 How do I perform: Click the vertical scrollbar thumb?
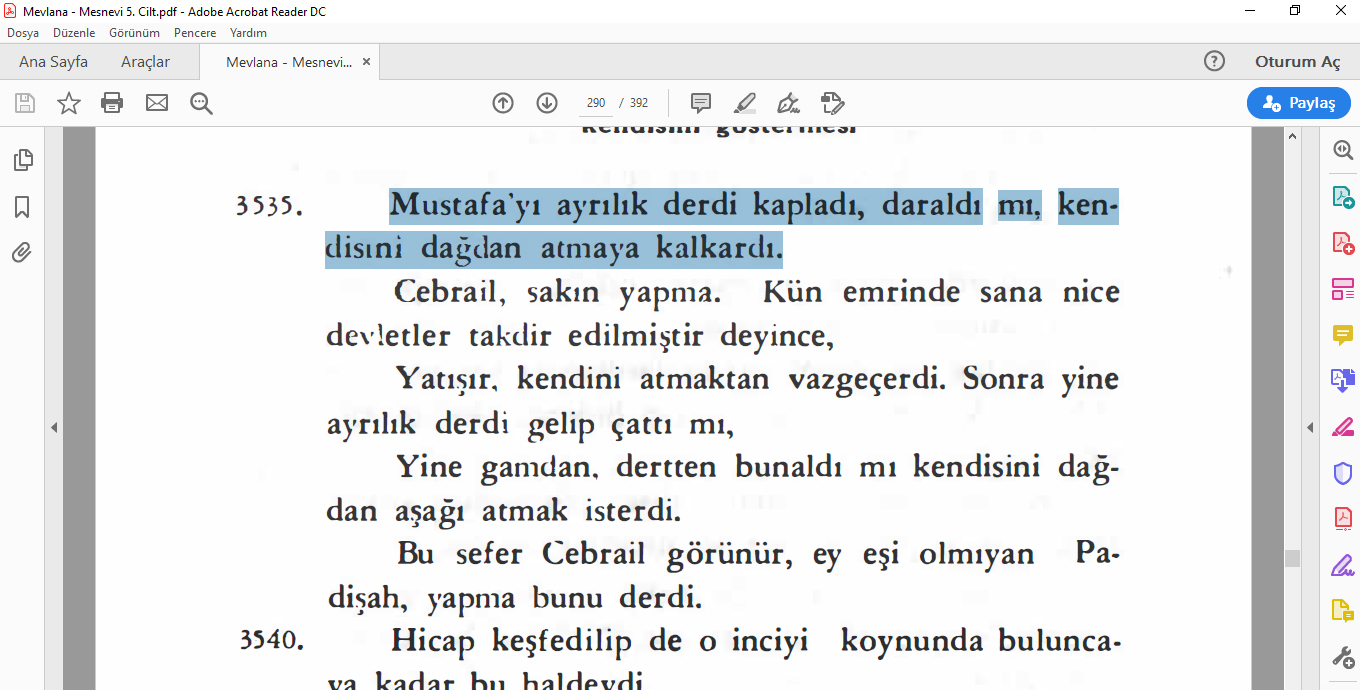click(x=1293, y=558)
